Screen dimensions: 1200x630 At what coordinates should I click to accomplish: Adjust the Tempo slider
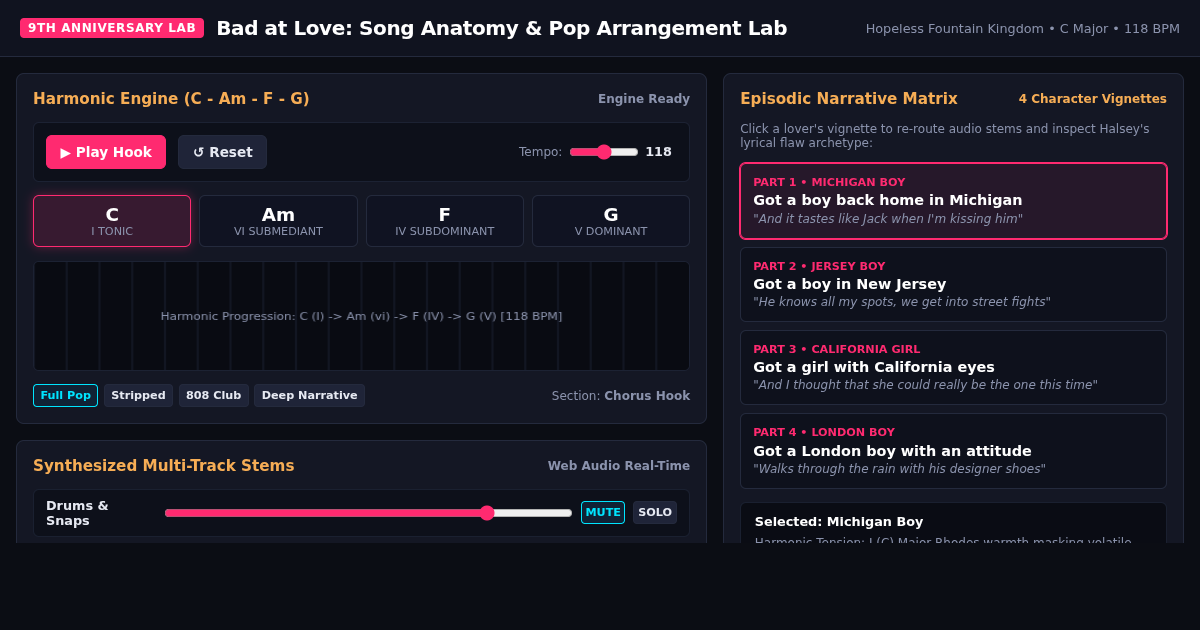(x=604, y=152)
